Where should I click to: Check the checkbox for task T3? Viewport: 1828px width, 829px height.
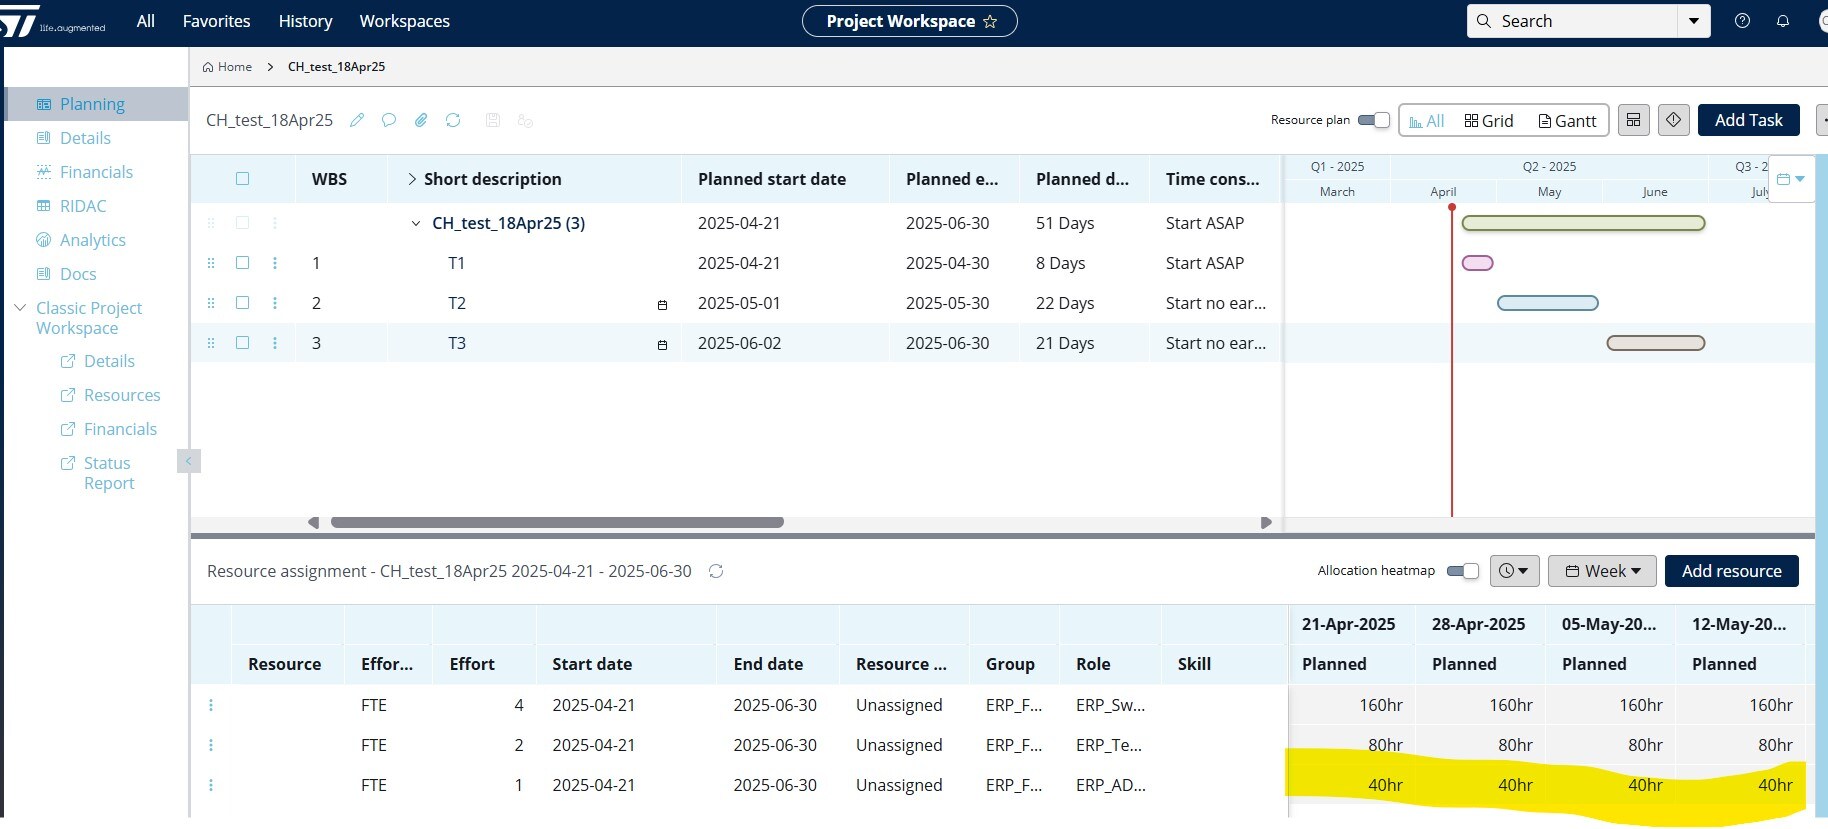(x=242, y=342)
